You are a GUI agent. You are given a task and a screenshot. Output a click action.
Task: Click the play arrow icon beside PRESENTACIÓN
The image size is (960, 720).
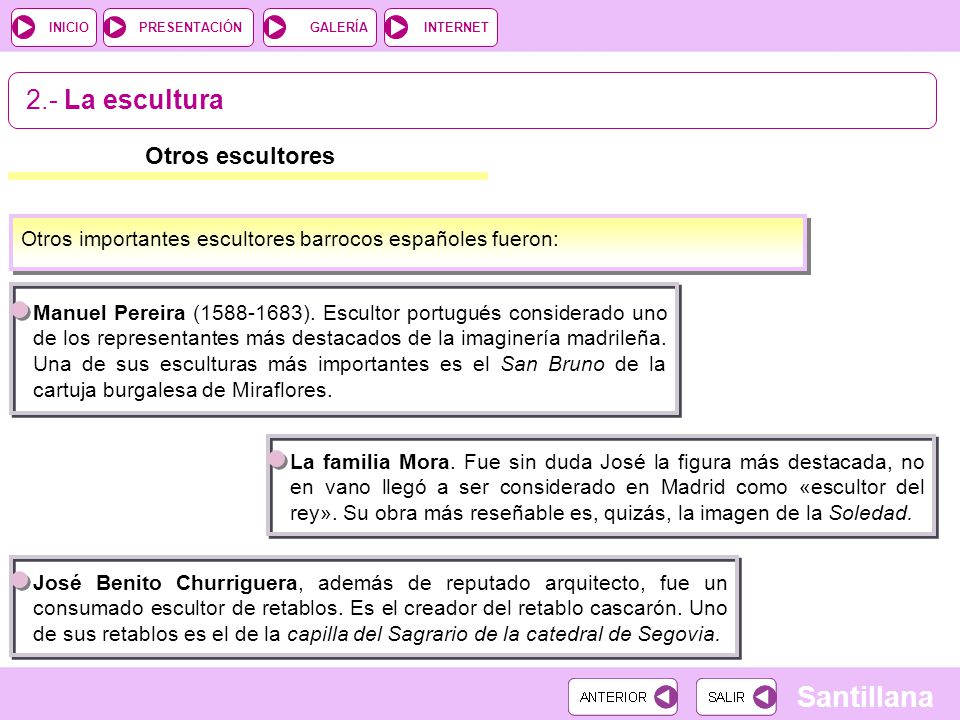(x=115, y=28)
